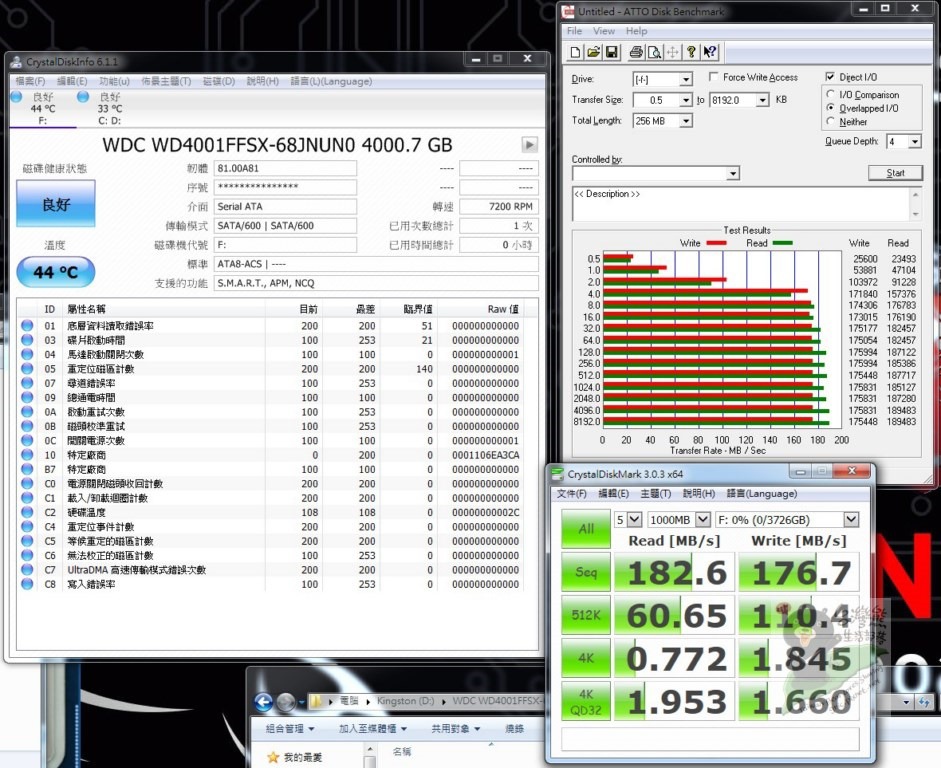
Task: Click the blue status orb for attribute 05
Action: point(27,369)
